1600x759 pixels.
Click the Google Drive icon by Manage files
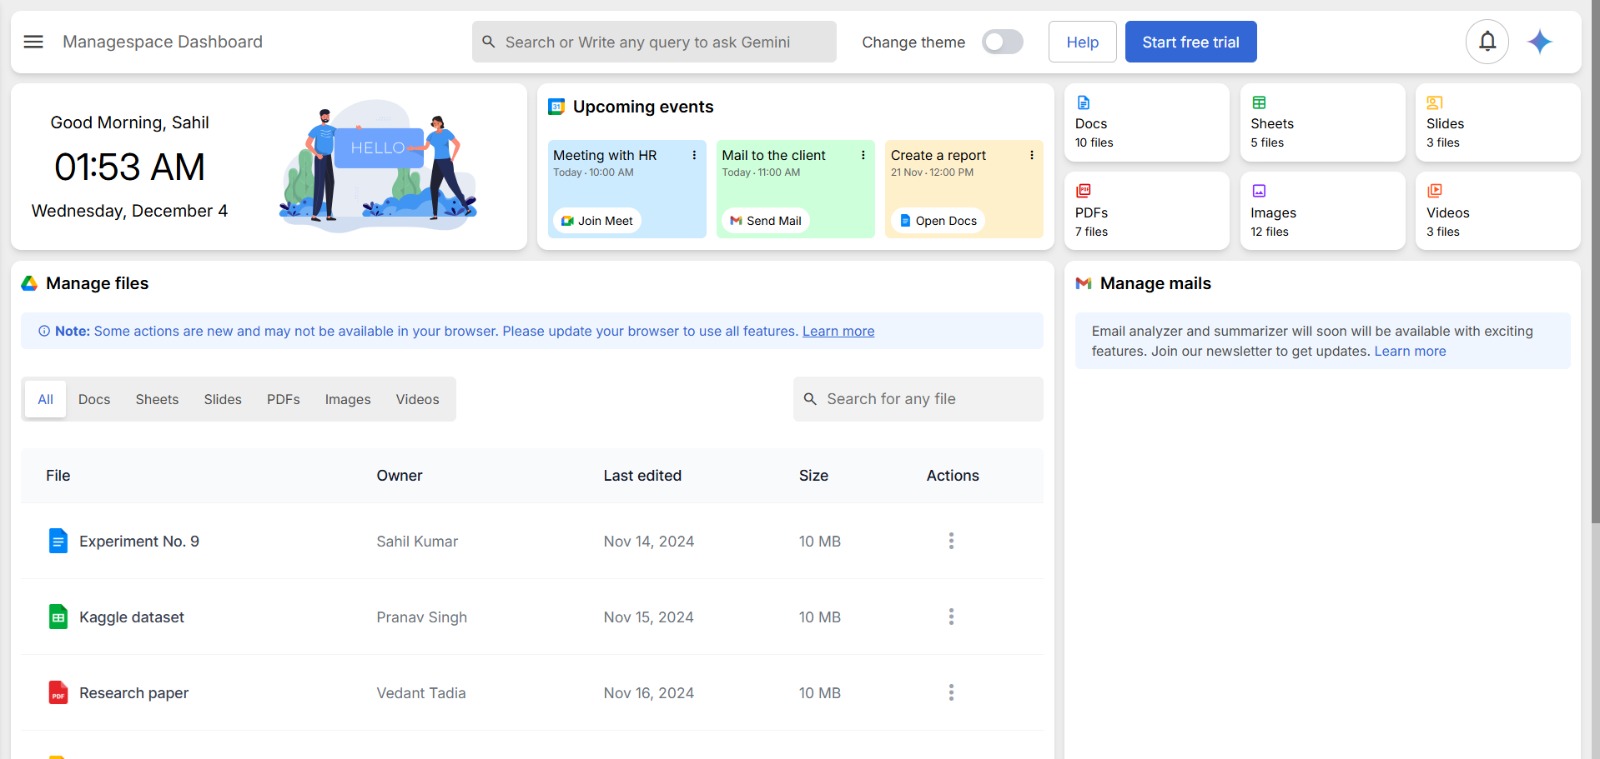30,284
